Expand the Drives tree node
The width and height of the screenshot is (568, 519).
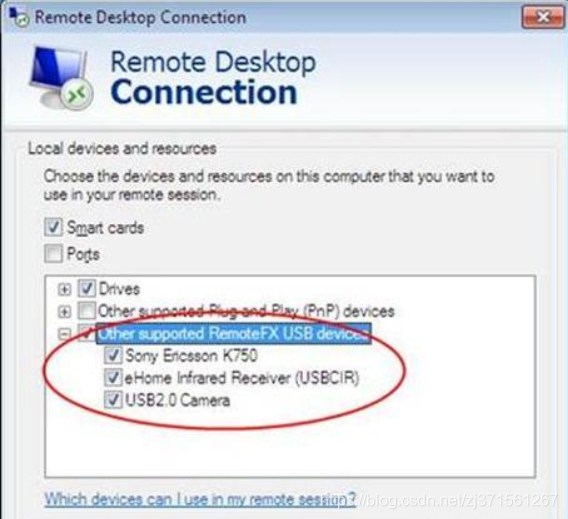click(x=64, y=289)
